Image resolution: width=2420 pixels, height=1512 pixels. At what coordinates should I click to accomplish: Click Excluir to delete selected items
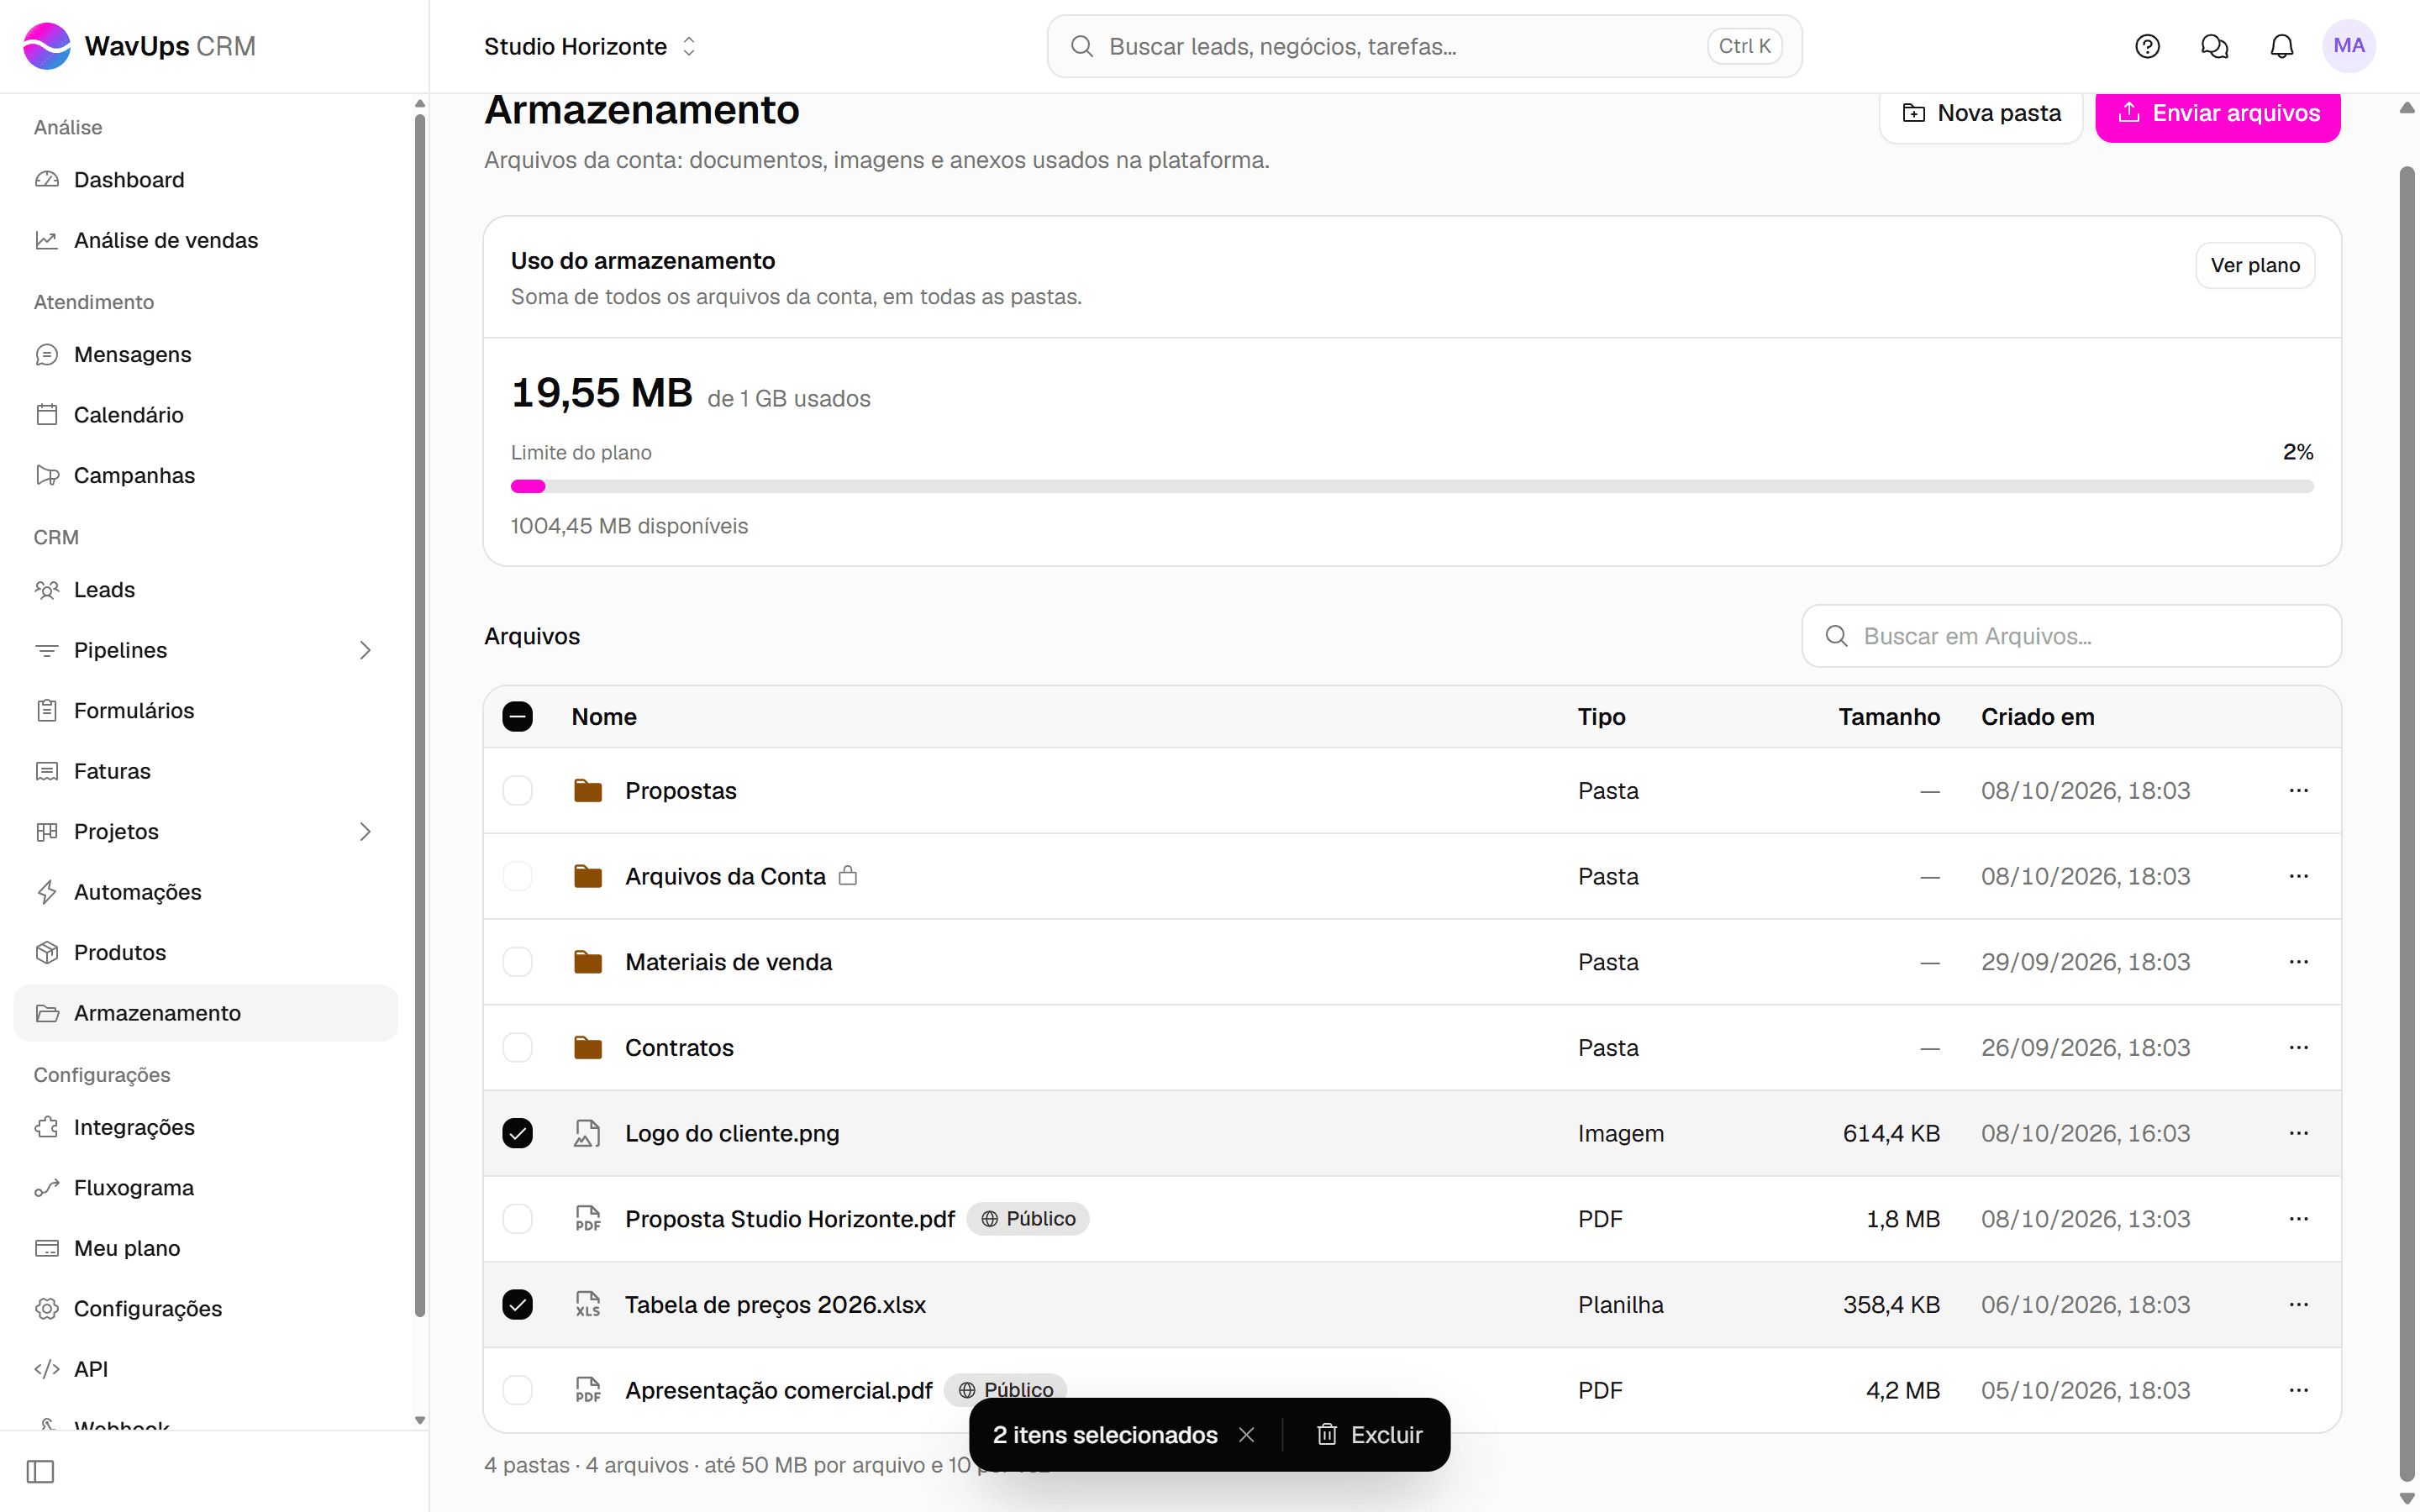tap(1369, 1435)
